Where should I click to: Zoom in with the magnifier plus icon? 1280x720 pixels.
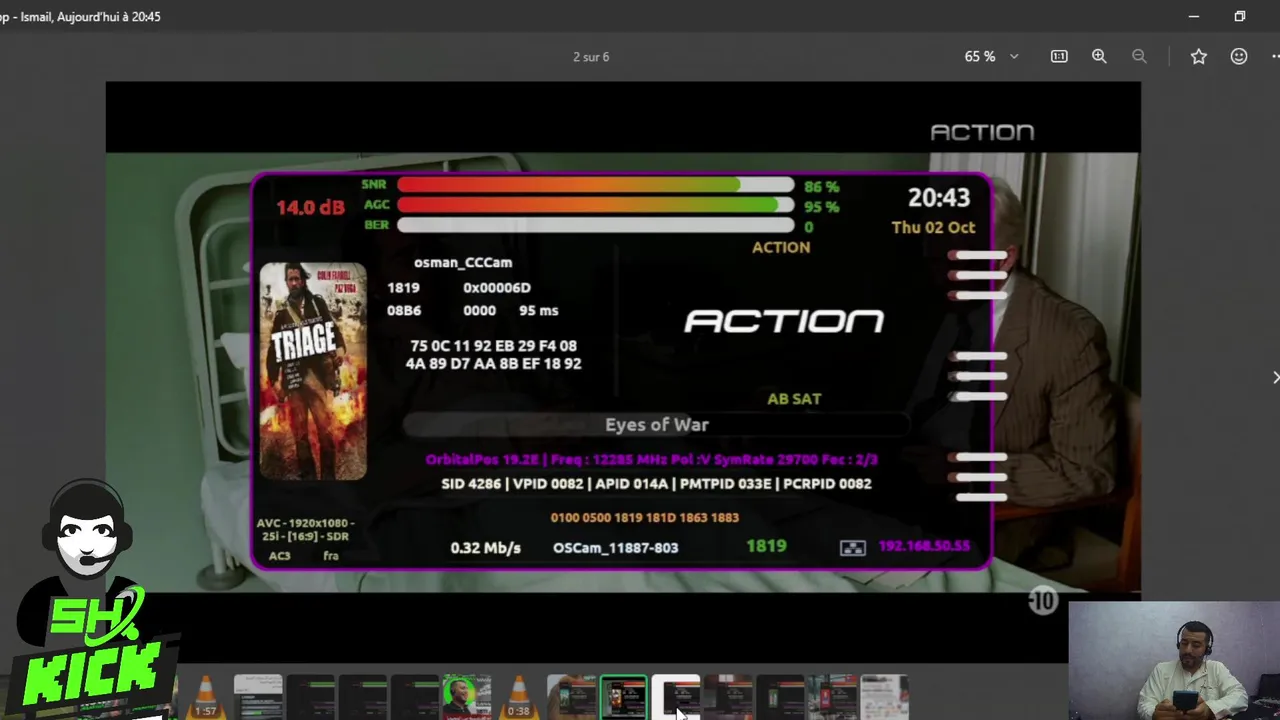pos(1099,57)
